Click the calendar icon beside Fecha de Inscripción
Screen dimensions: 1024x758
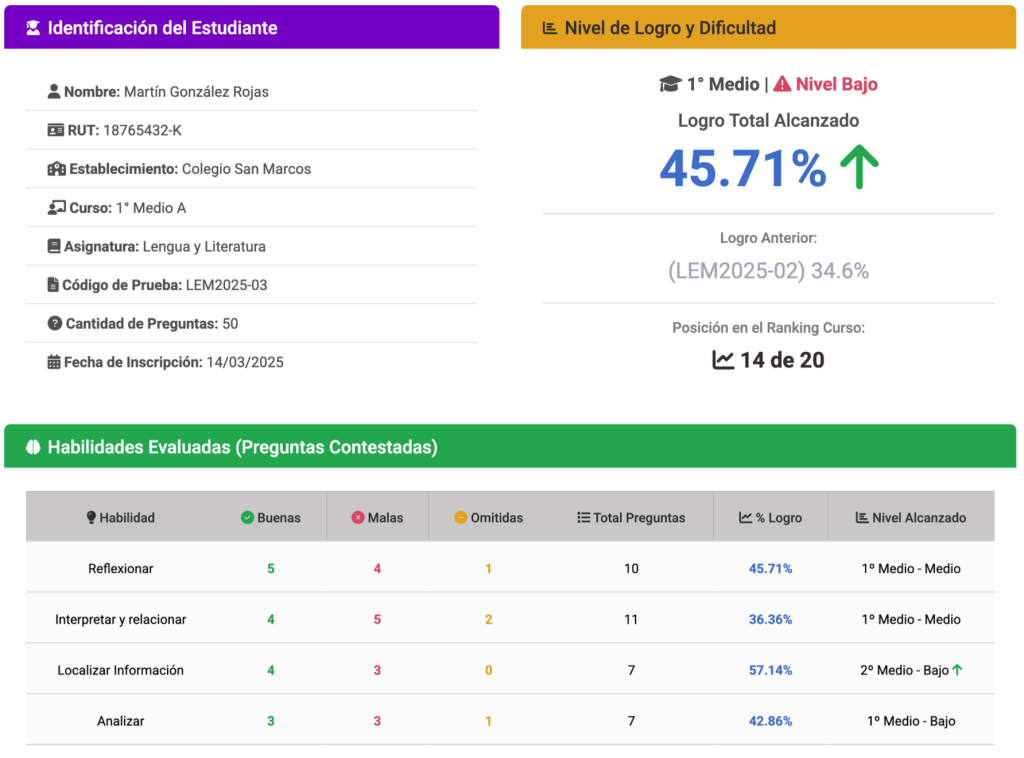pos(54,362)
